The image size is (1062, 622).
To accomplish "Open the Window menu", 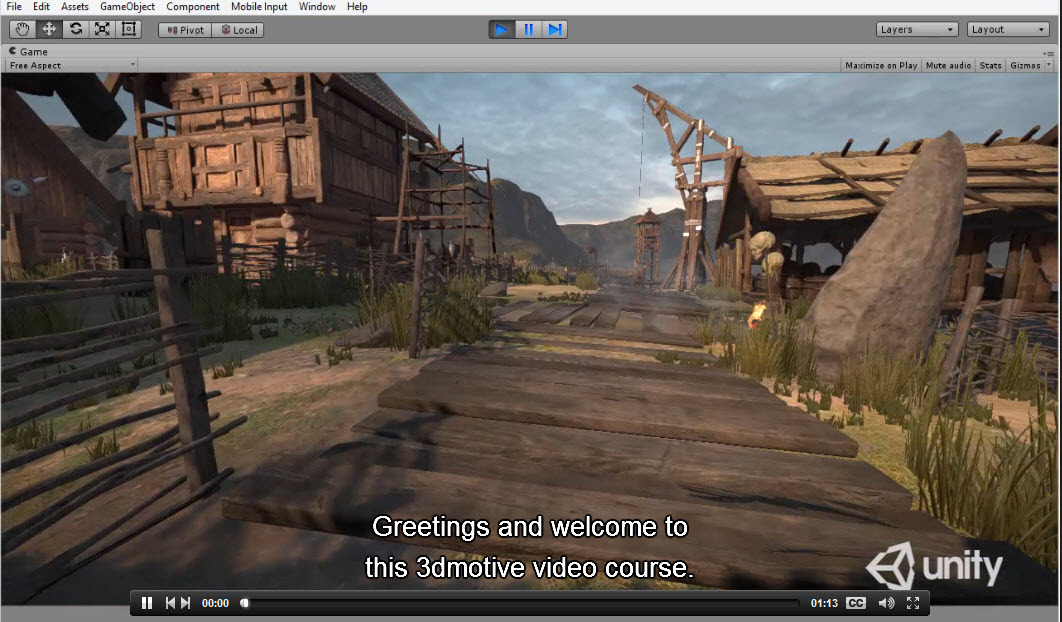I will (x=317, y=7).
